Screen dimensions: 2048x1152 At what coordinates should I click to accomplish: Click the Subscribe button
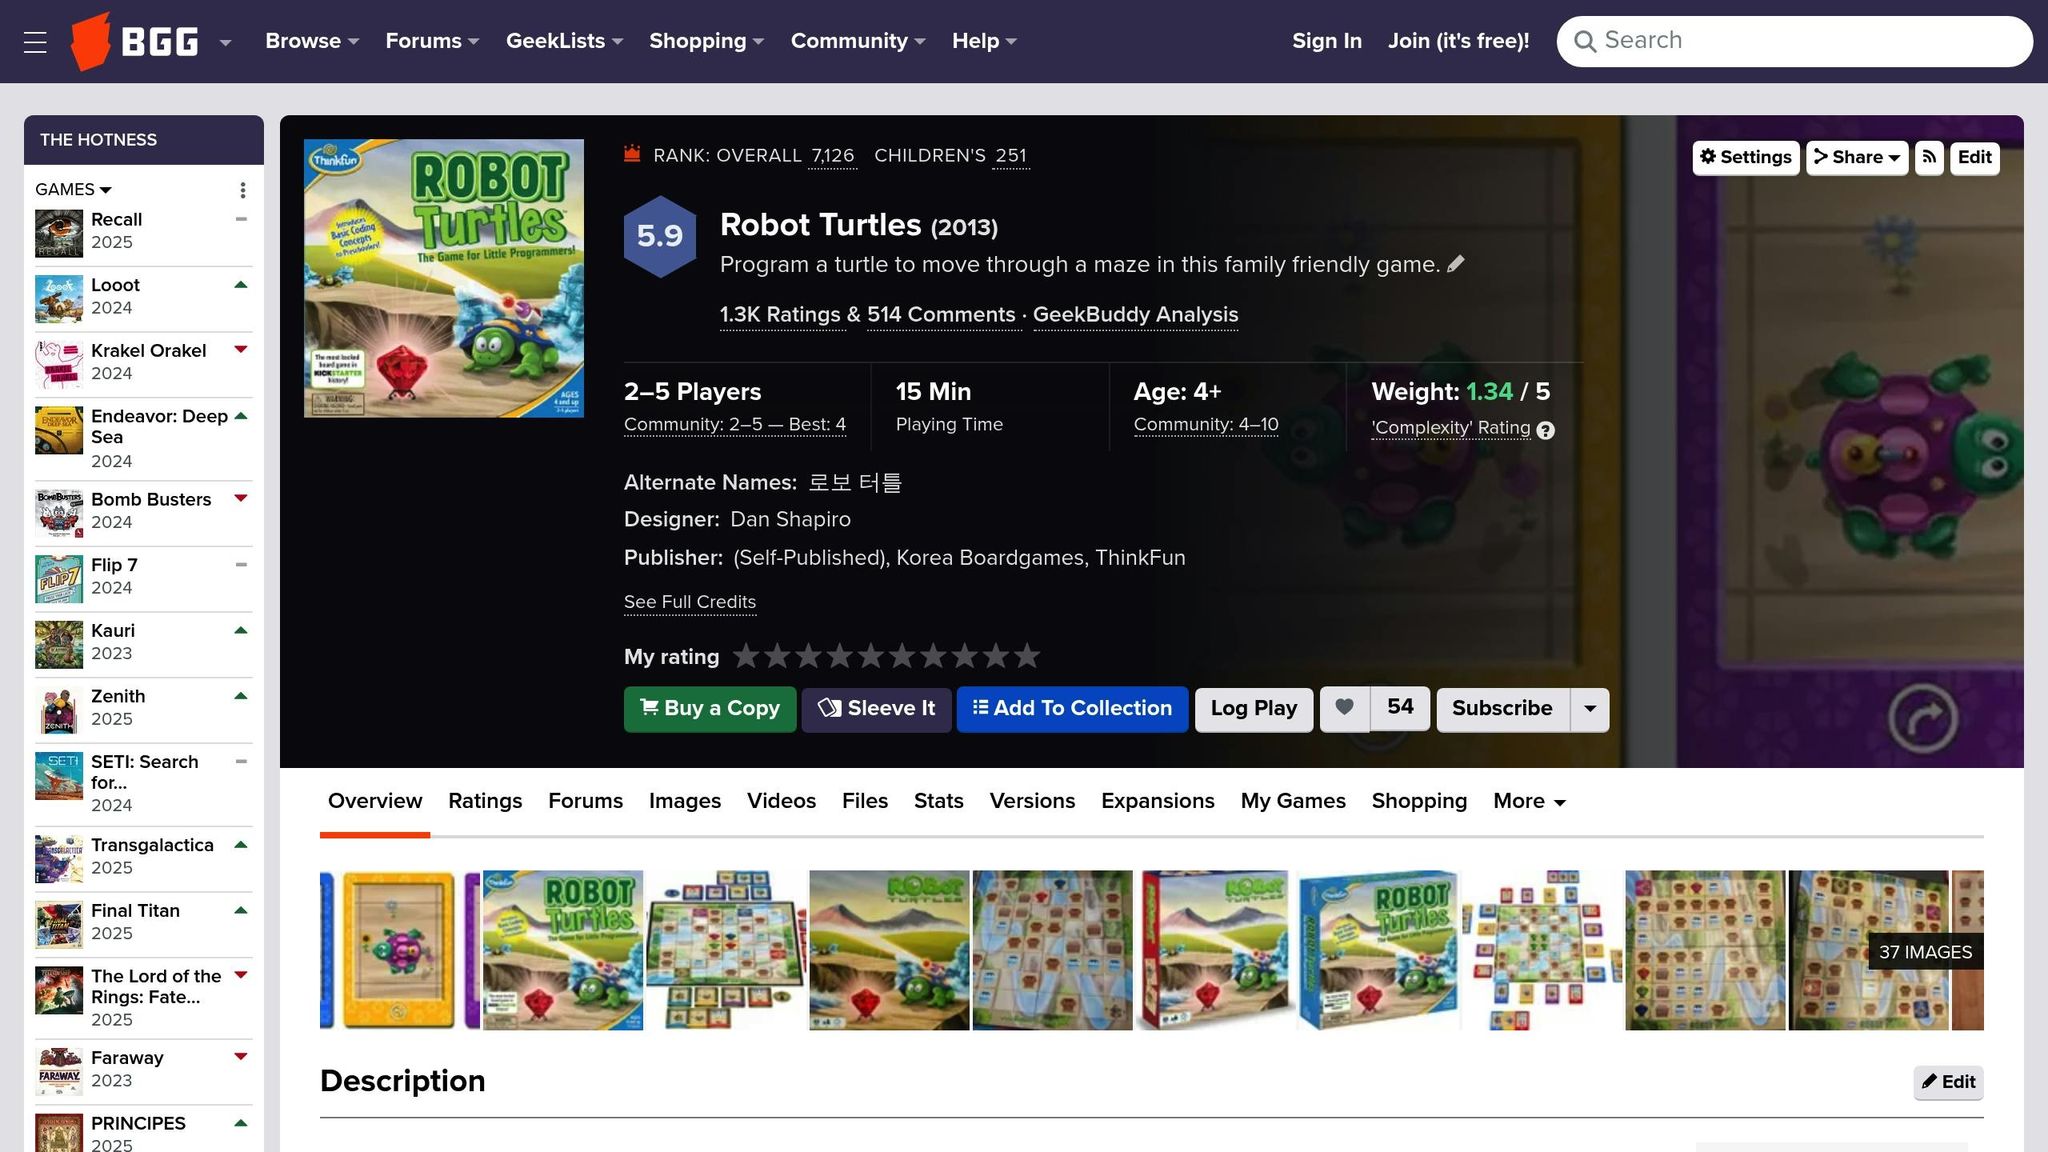[1502, 709]
